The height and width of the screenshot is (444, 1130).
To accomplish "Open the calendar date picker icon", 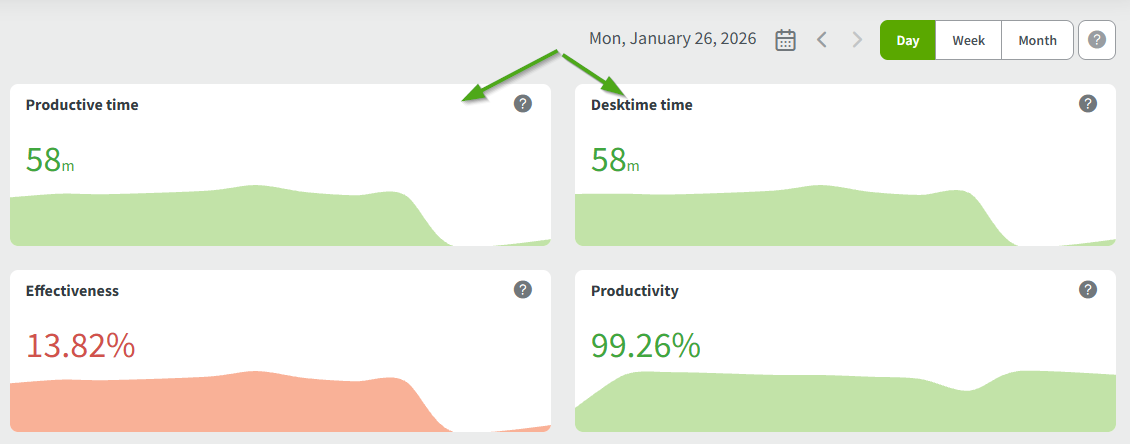I will pyautogui.click(x=786, y=40).
